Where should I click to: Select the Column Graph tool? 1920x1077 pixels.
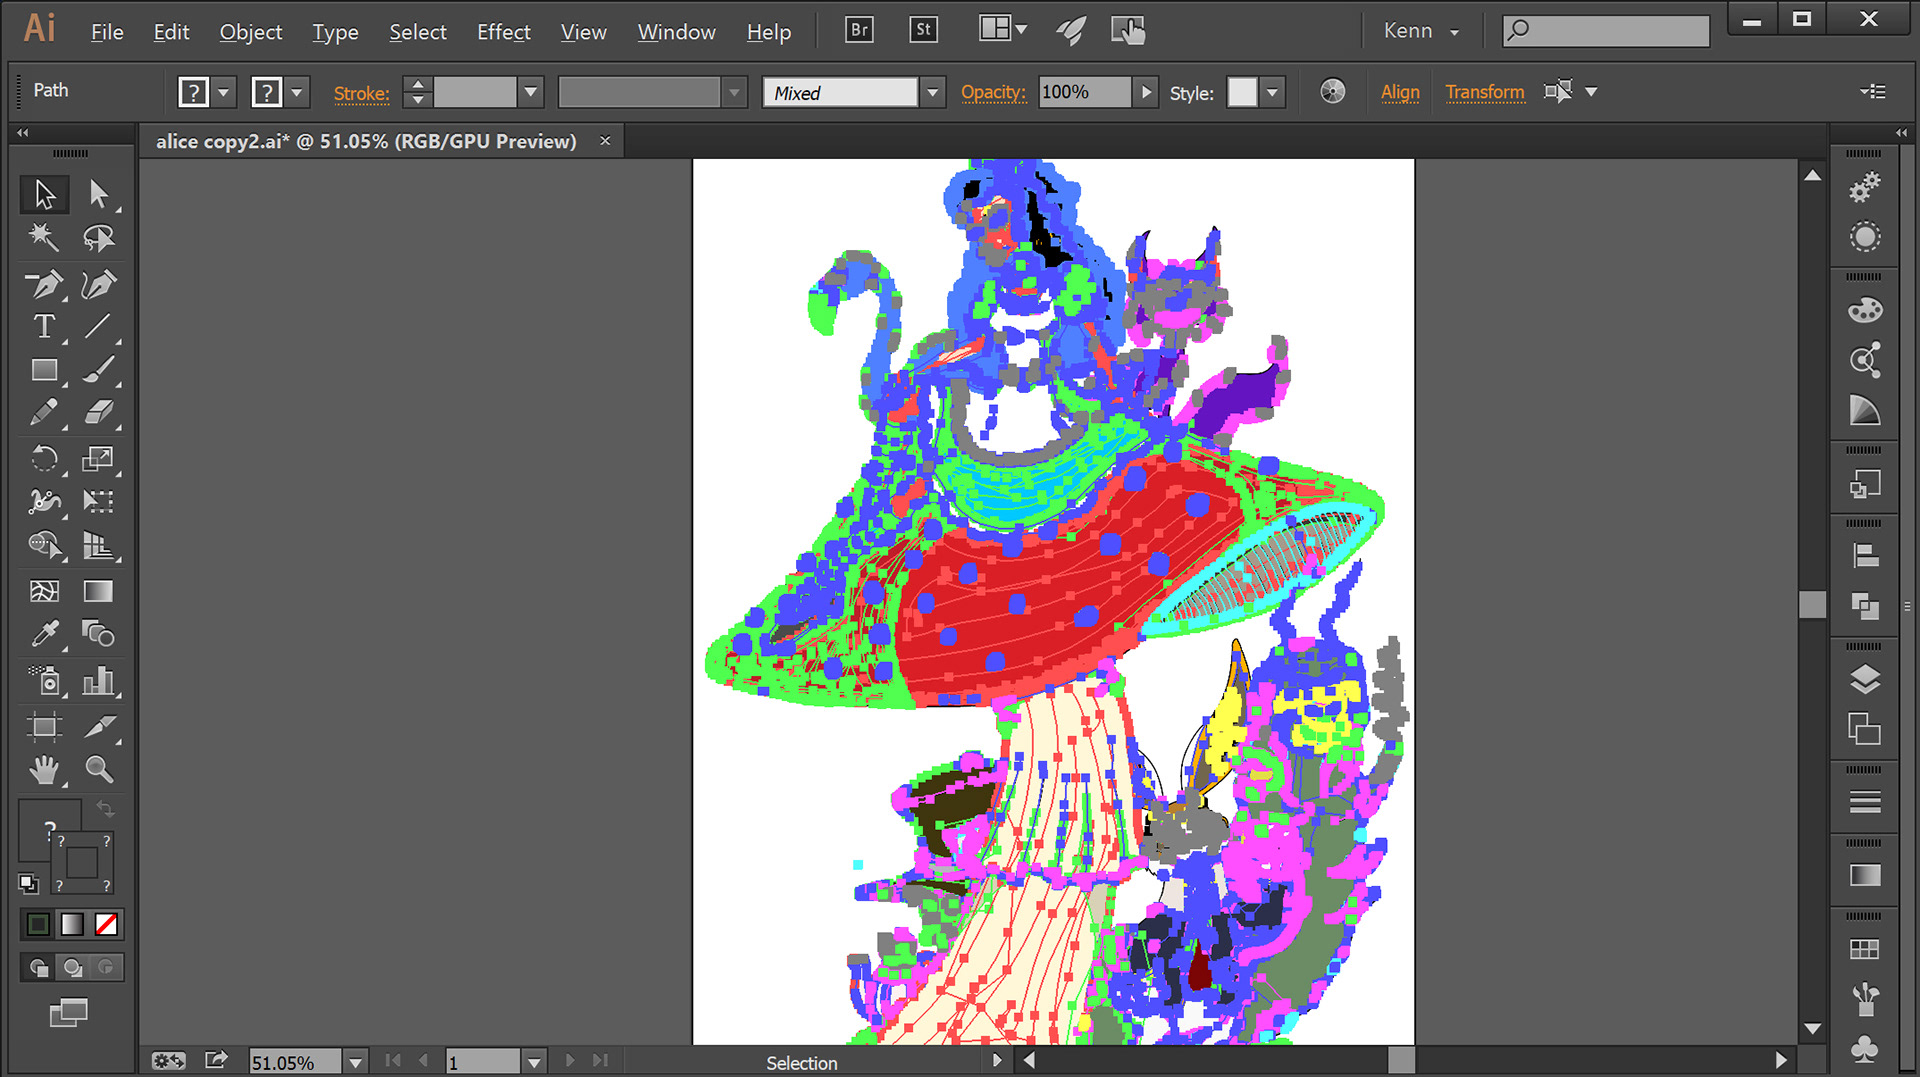tap(98, 681)
